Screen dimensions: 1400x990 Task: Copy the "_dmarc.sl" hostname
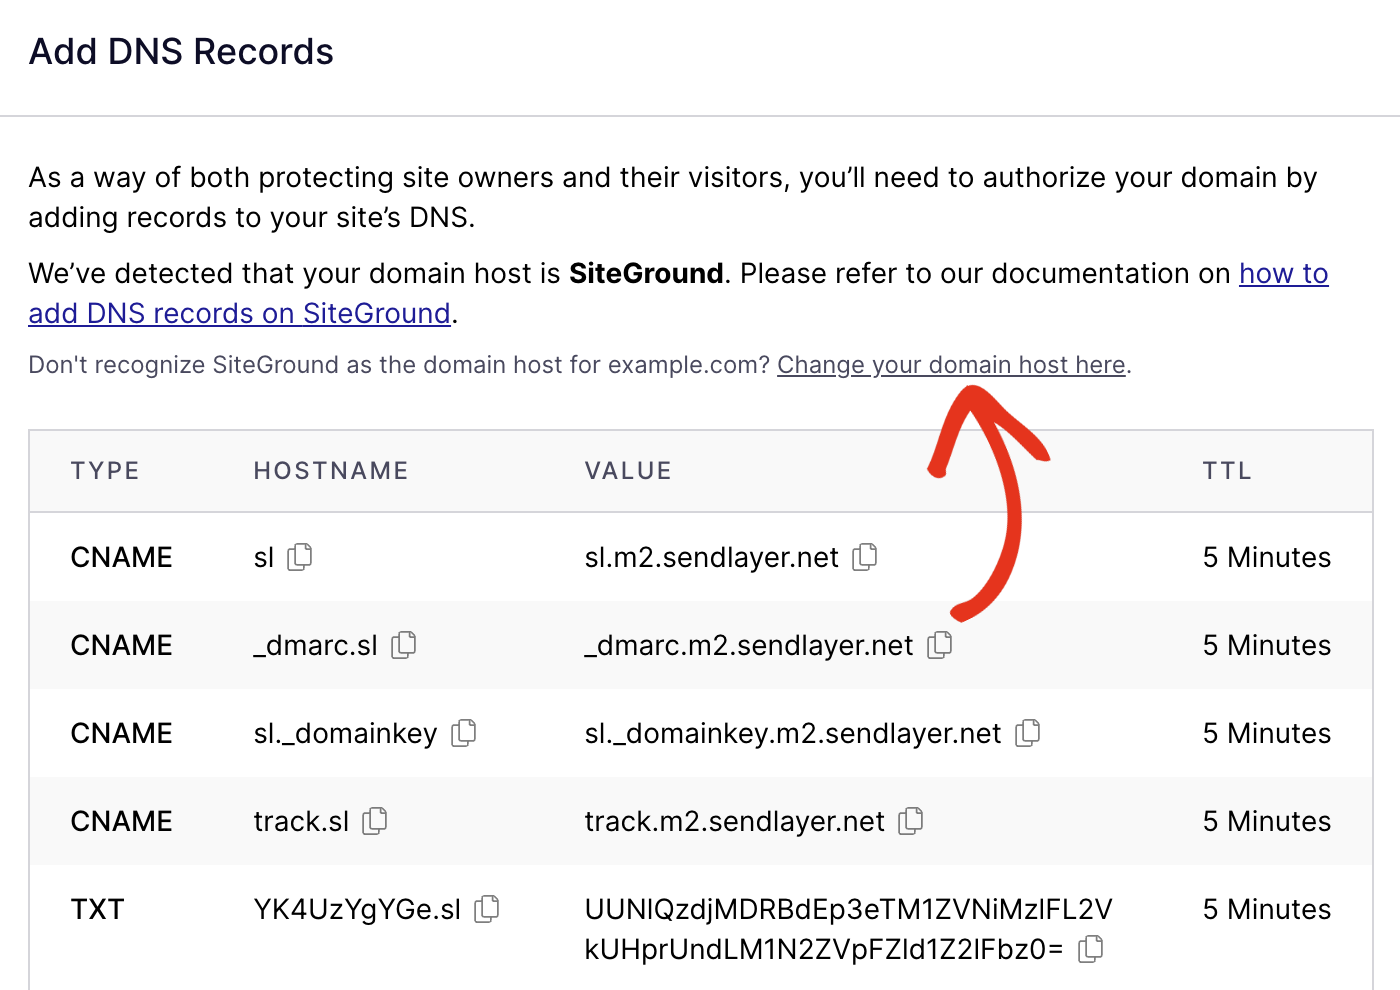pyautogui.click(x=403, y=645)
